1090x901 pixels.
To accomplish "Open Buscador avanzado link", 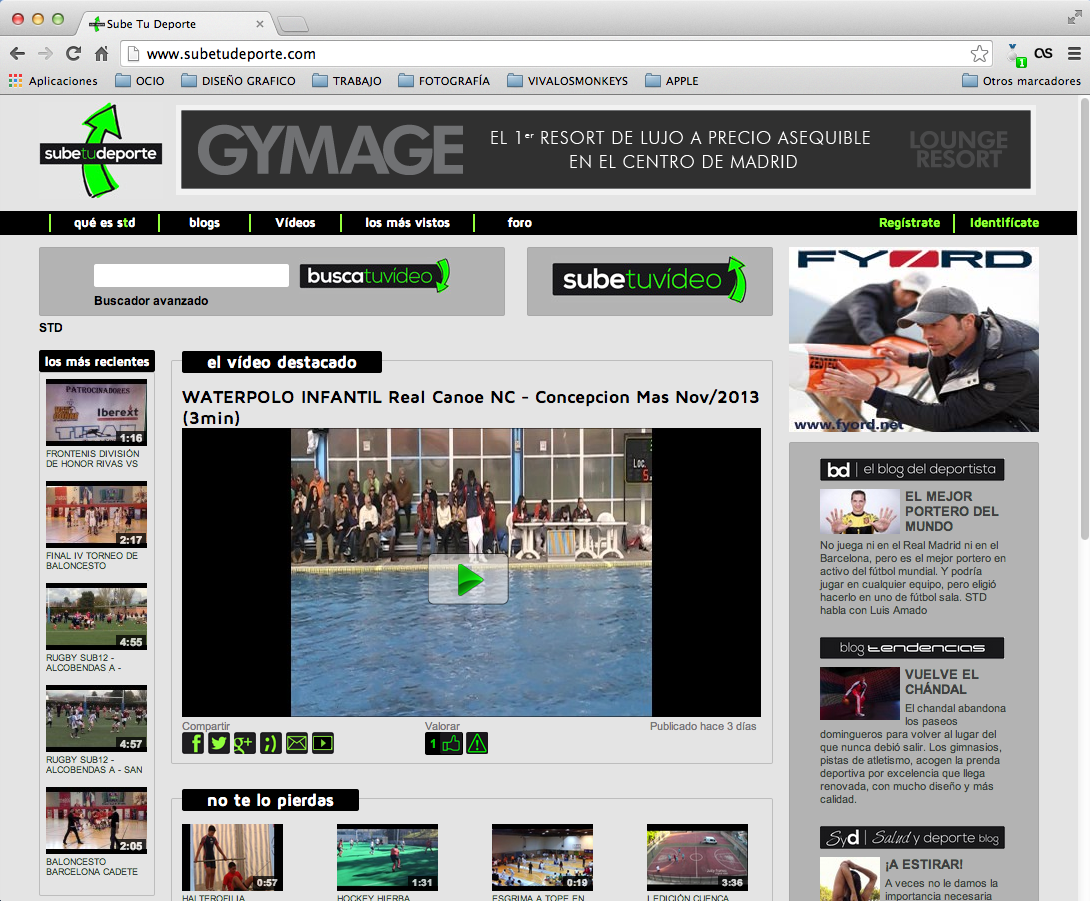I will pyautogui.click(x=151, y=300).
